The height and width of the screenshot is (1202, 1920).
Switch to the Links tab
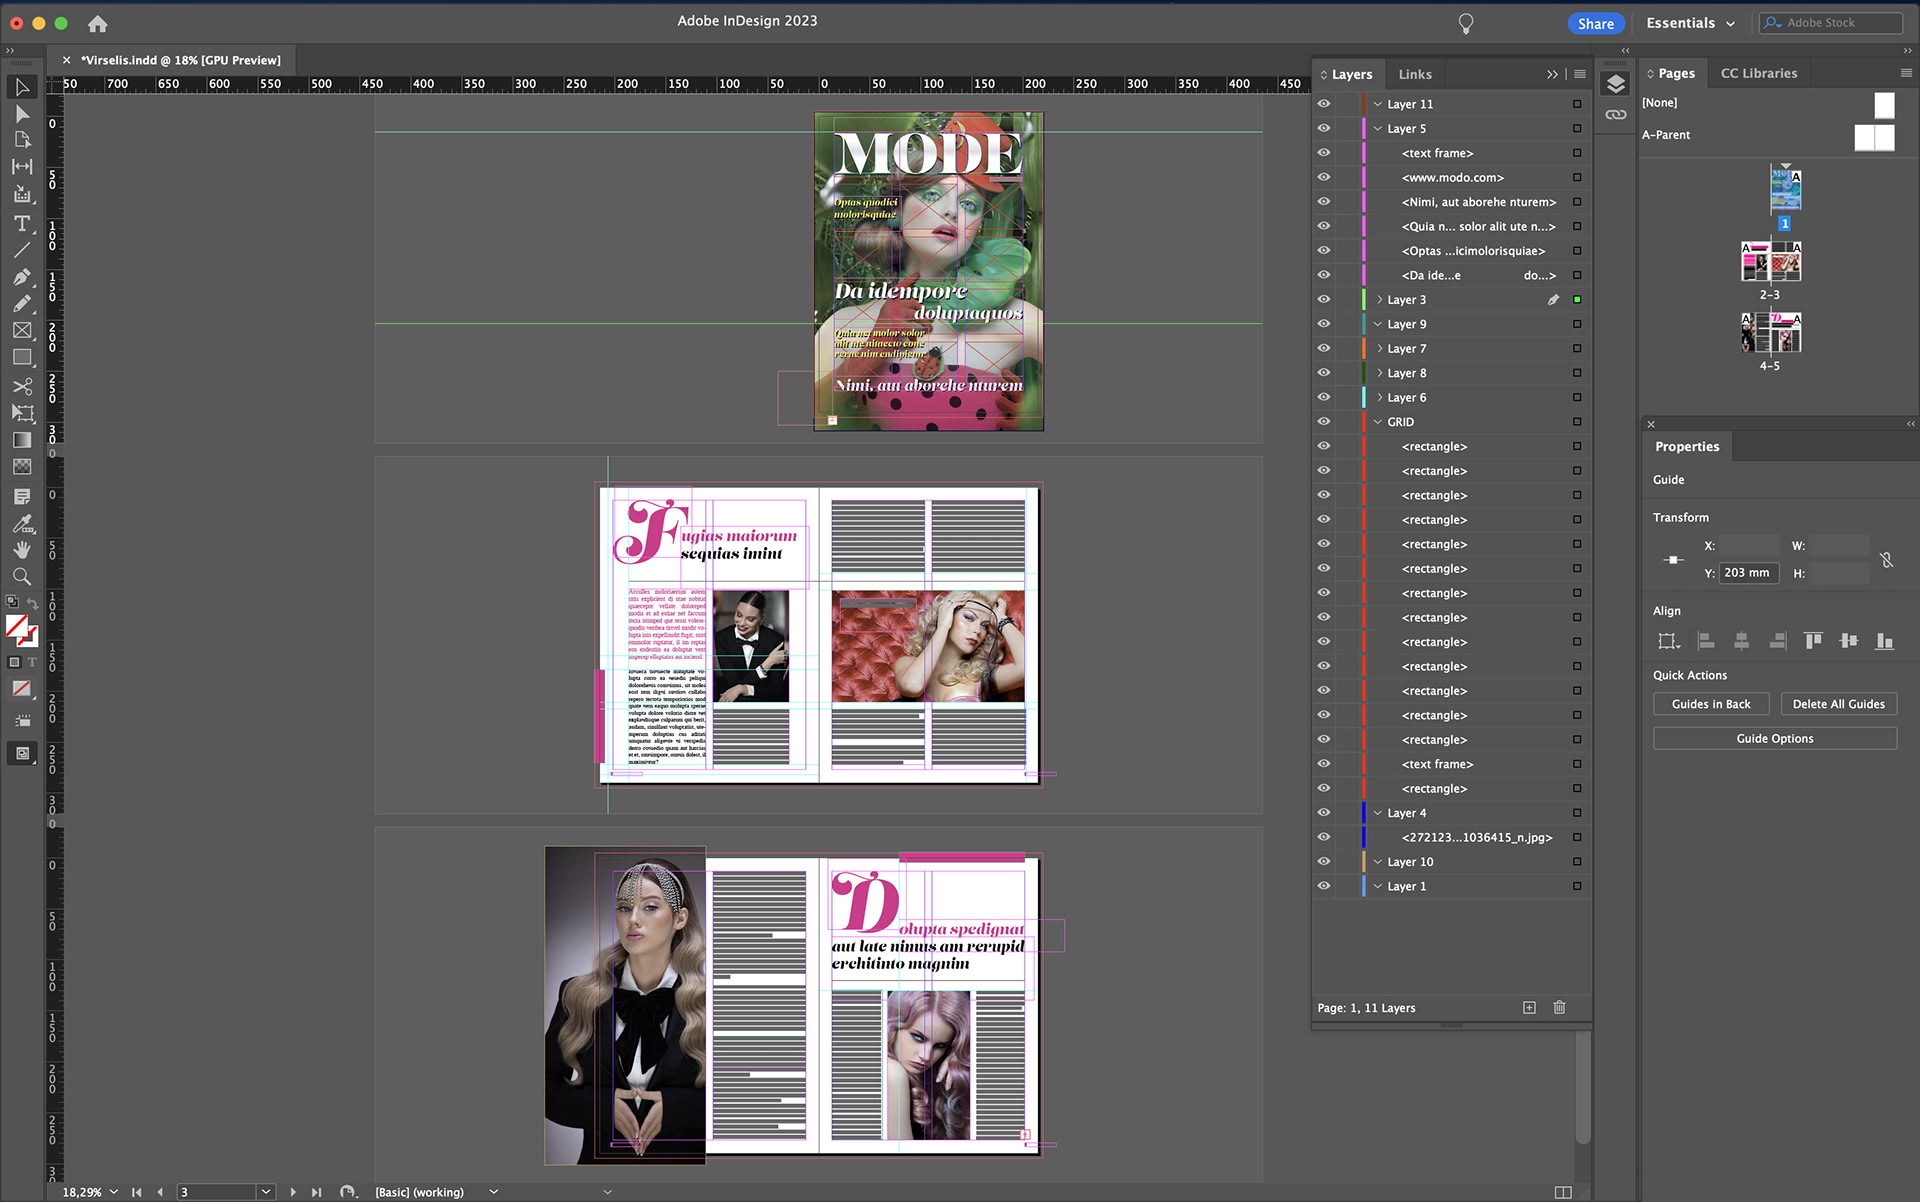(1414, 74)
